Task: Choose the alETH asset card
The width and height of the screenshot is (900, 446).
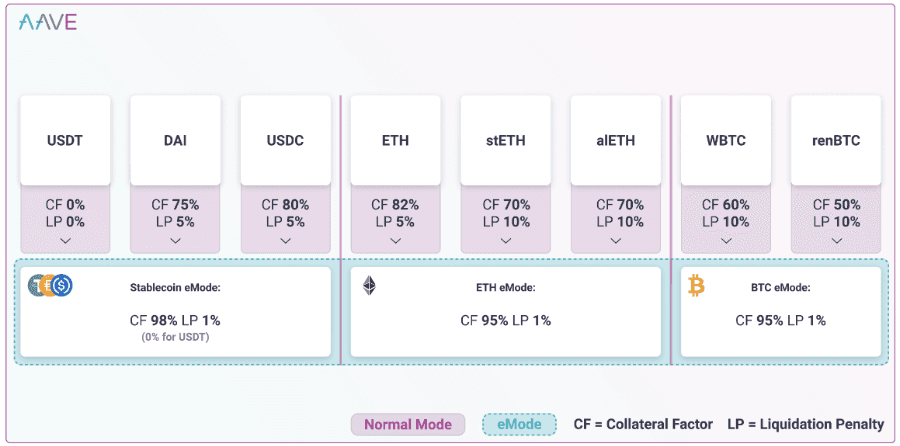Action: pyautogui.click(x=615, y=140)
